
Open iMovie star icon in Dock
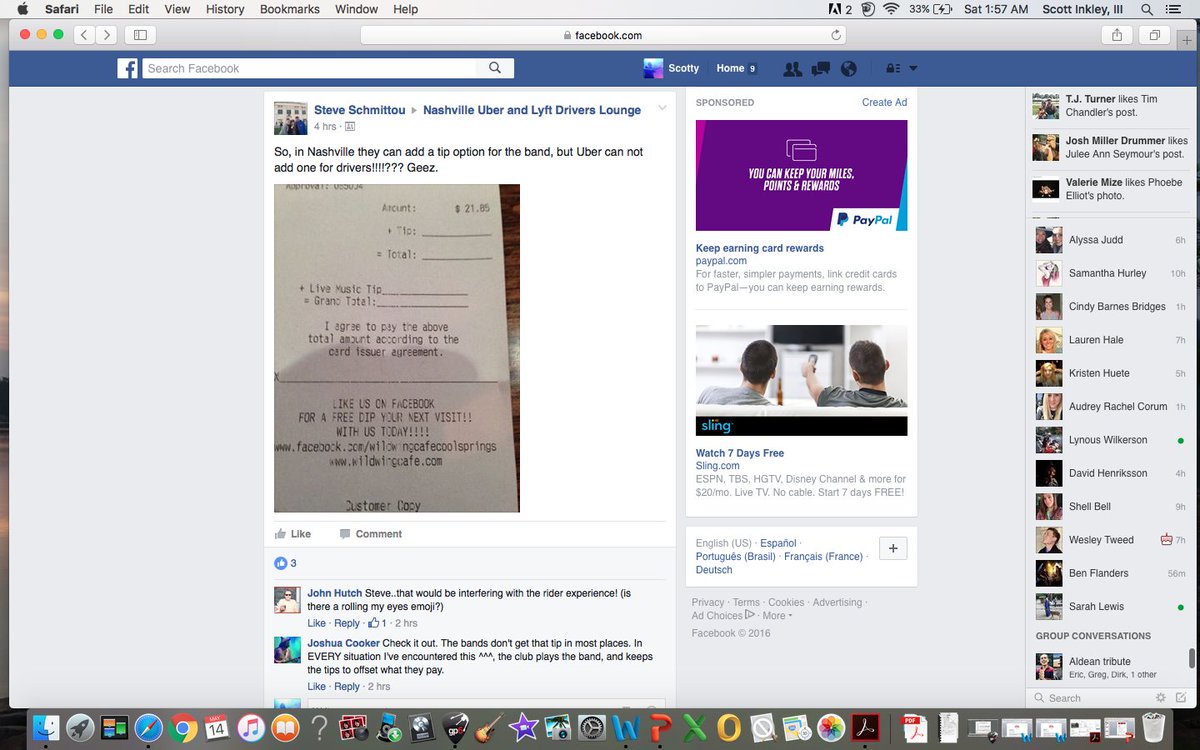[523, 727]
